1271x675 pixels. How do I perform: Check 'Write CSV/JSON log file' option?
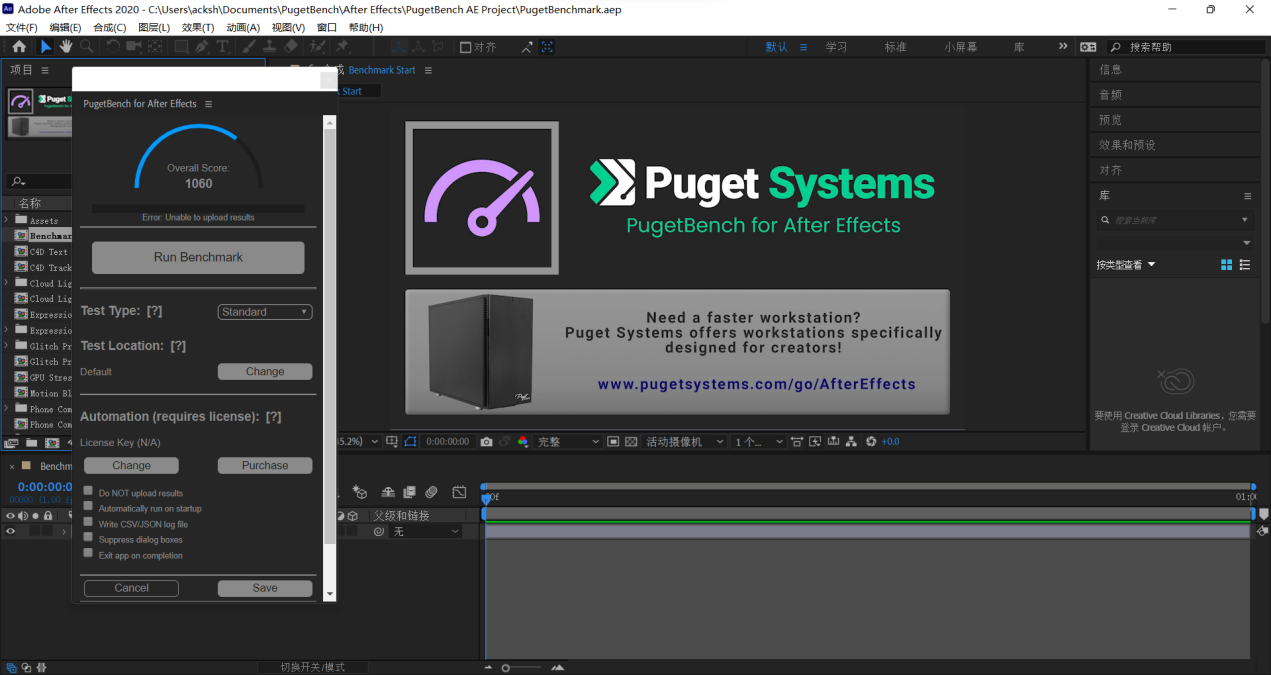coord(89,523)
